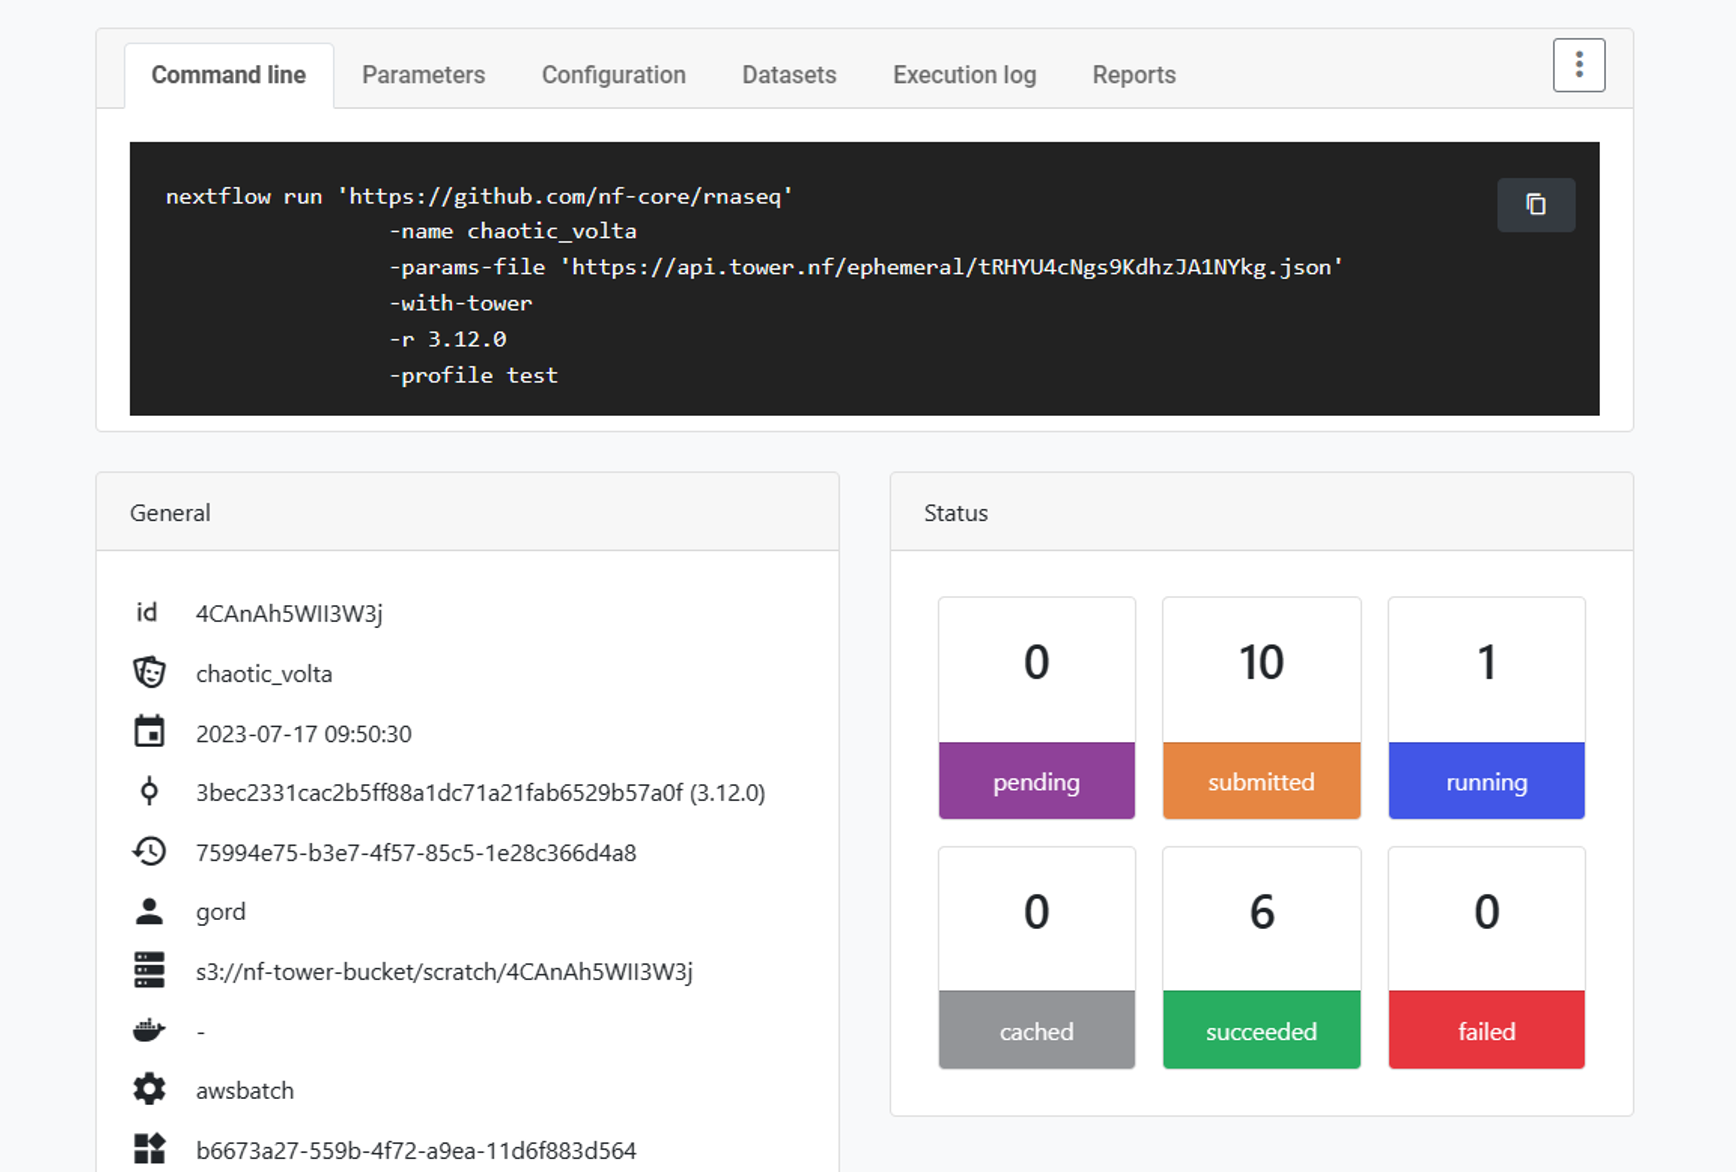Click the calendar icon beside start date
This screenshot has width=1736, height=1172.
(149, 732)
